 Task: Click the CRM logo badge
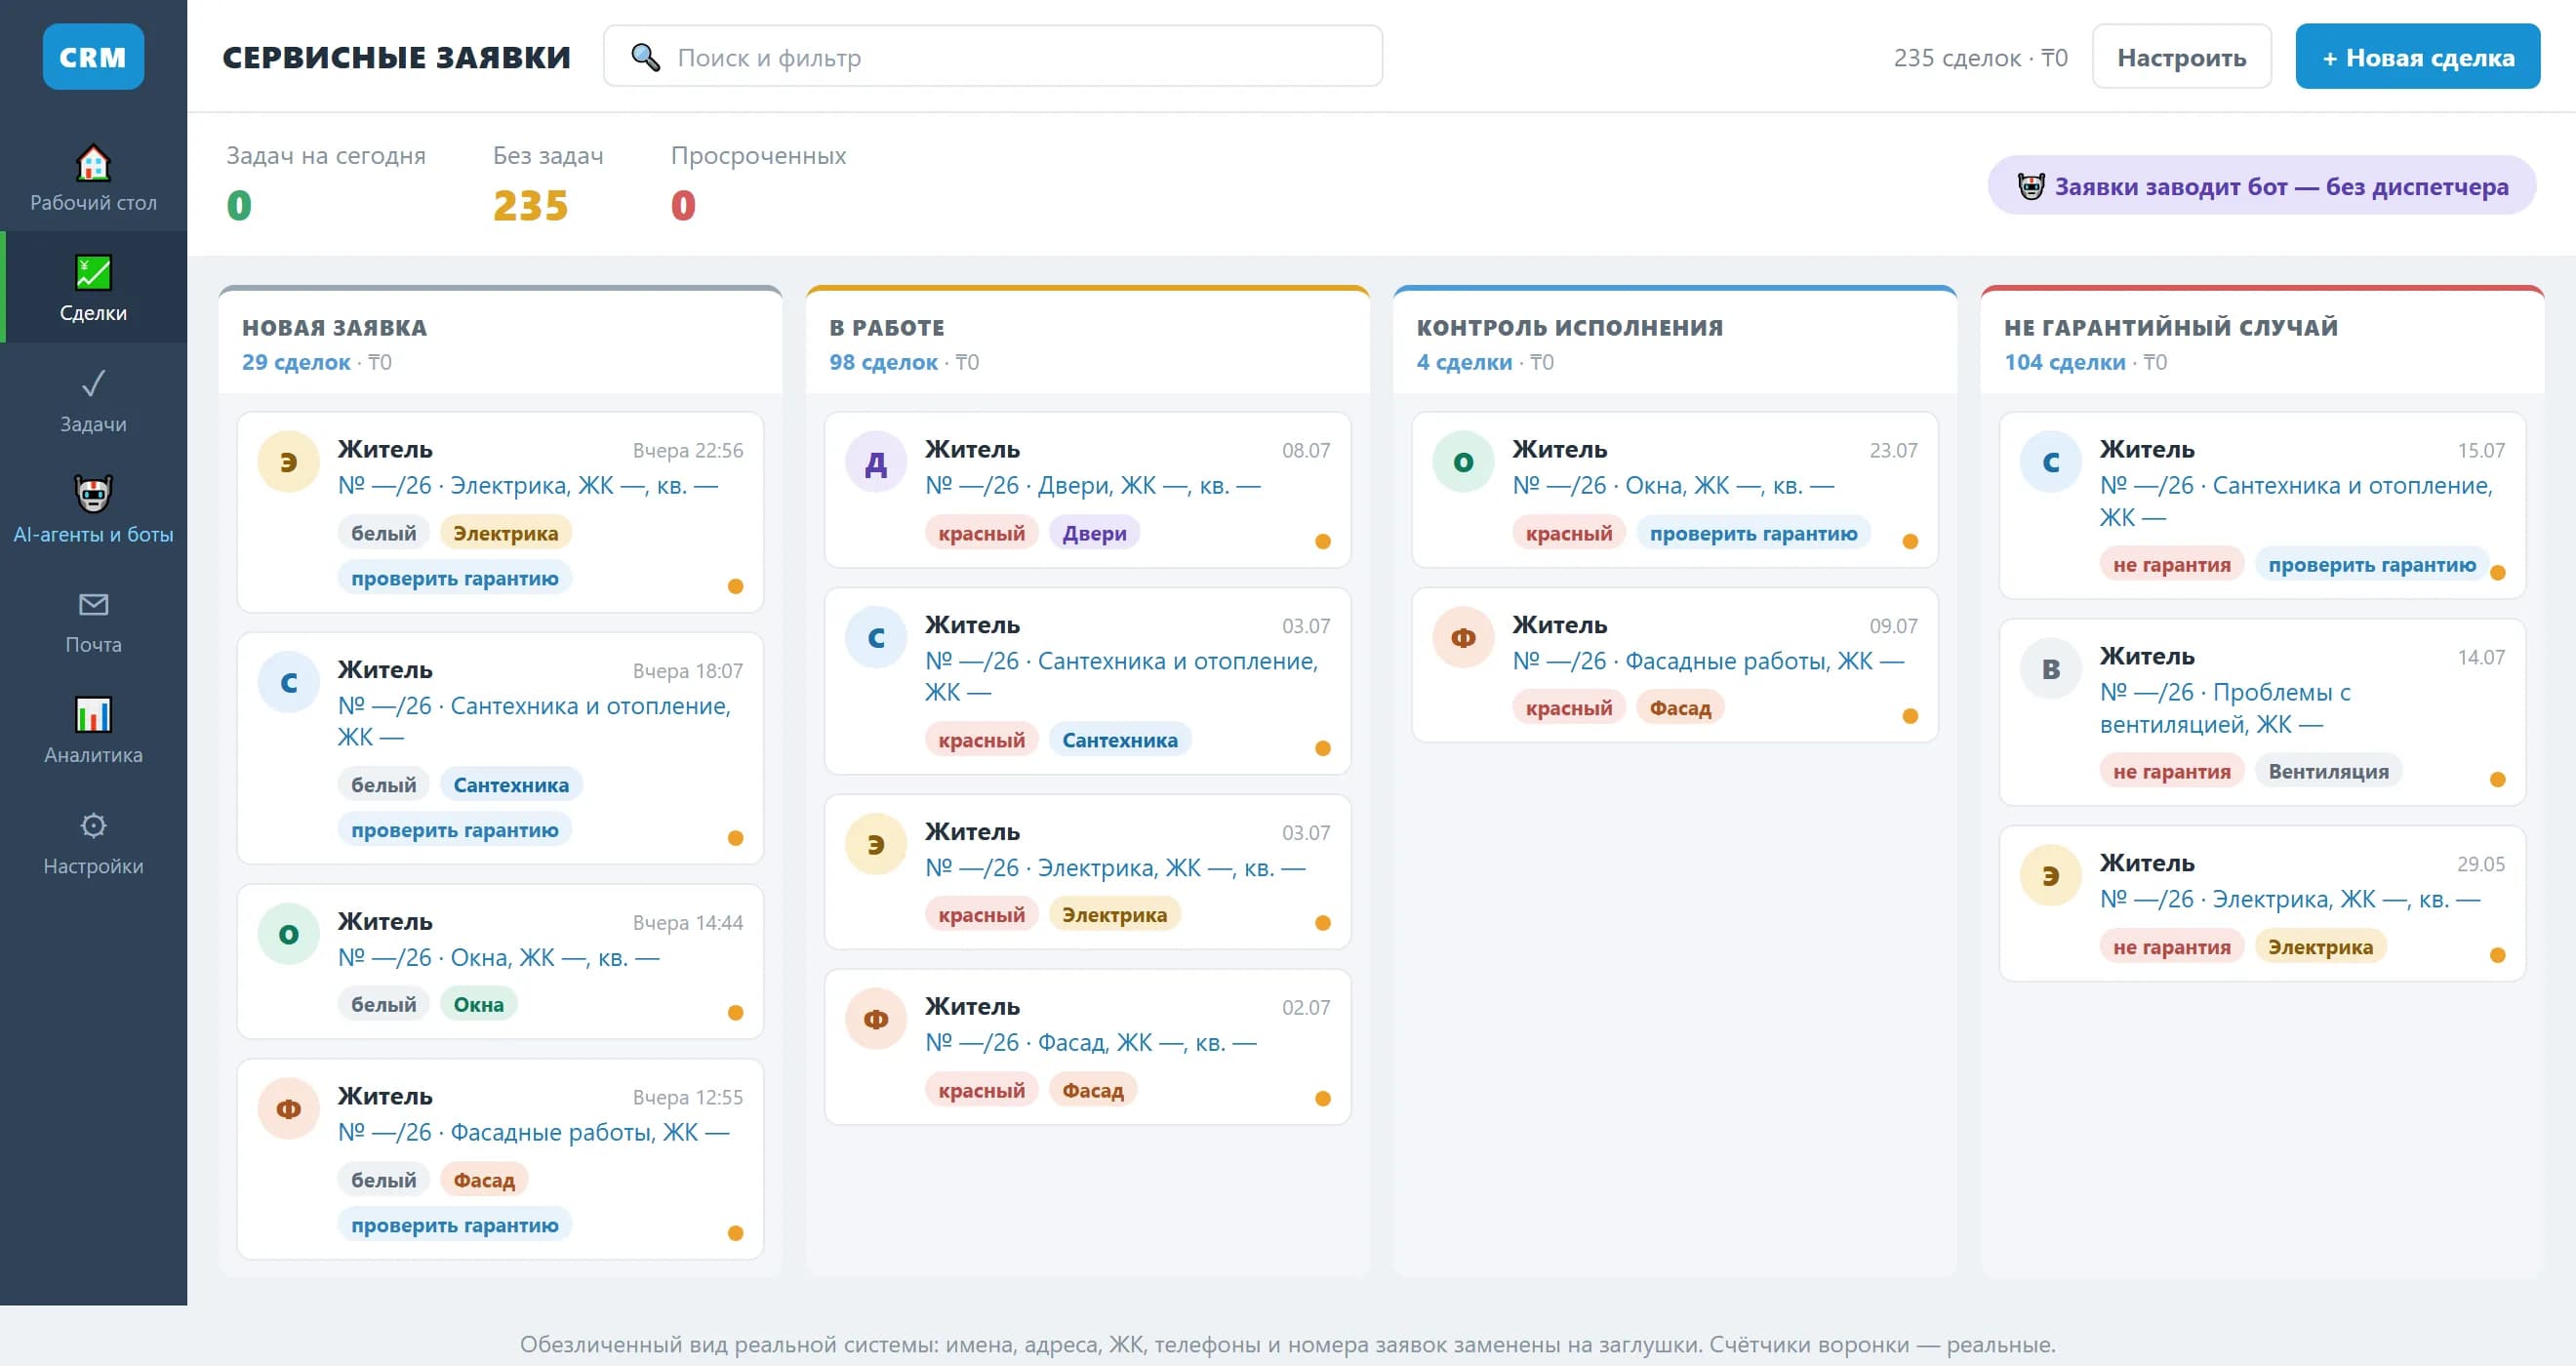(93, 57)
